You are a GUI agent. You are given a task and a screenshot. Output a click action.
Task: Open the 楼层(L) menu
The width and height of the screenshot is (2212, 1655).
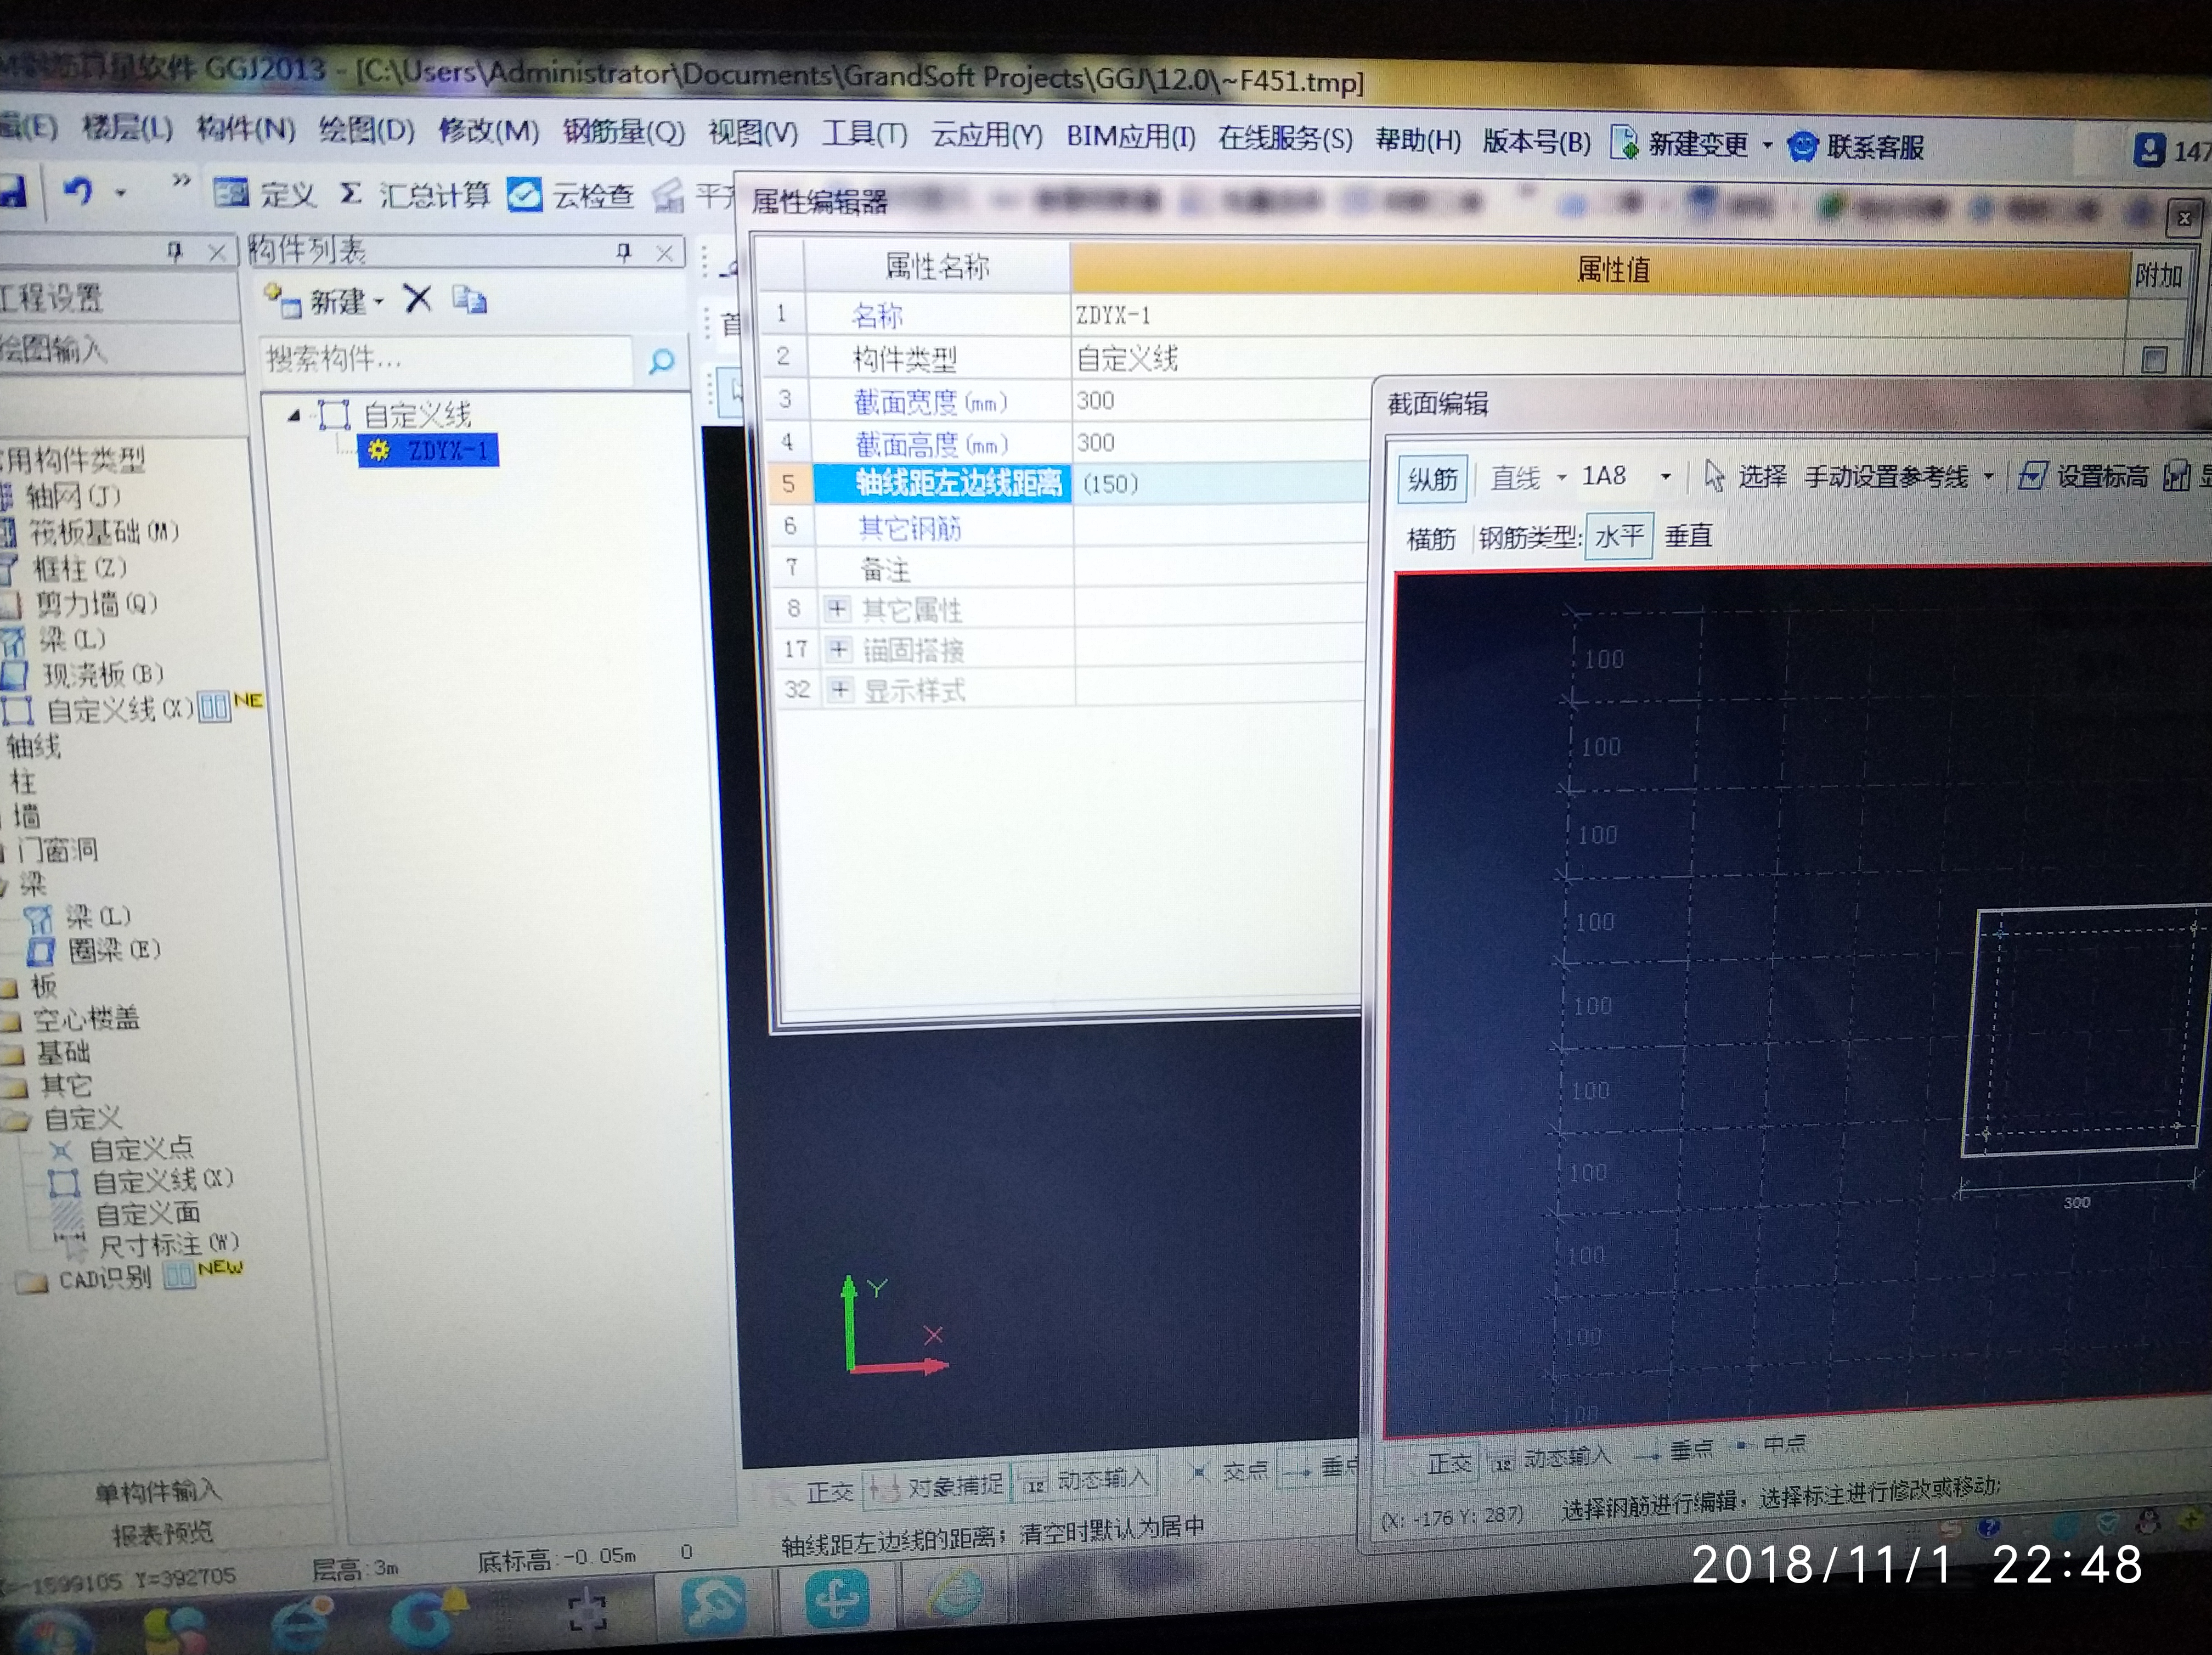pos(127,128)
